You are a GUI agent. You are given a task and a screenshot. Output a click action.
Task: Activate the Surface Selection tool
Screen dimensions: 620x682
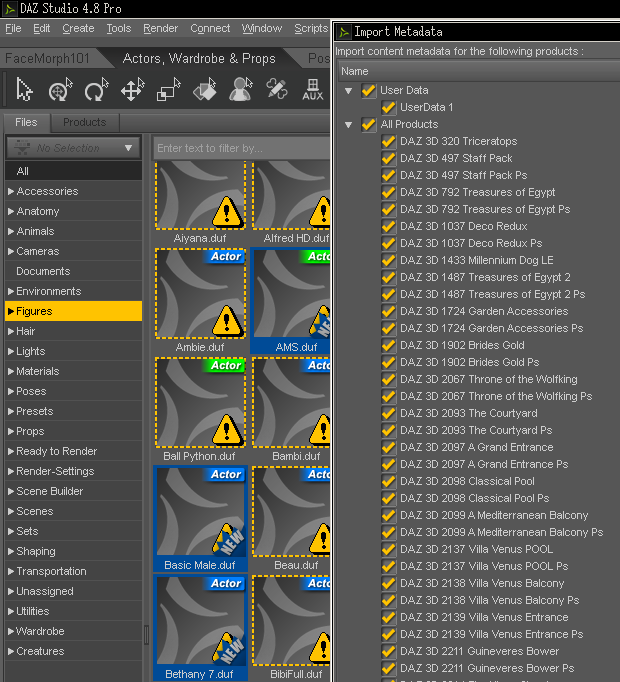[x=204, y=90]
